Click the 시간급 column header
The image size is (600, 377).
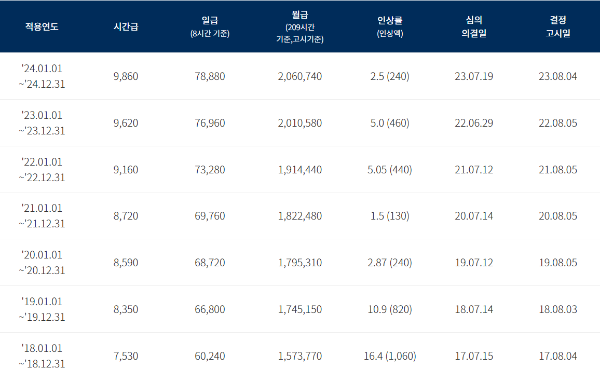[126, 26]
